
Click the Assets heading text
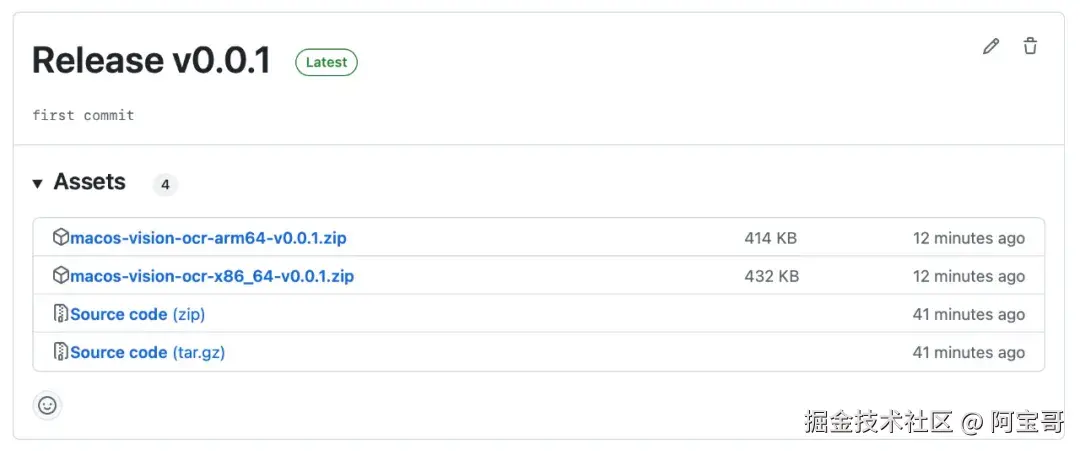pos(90,182)
